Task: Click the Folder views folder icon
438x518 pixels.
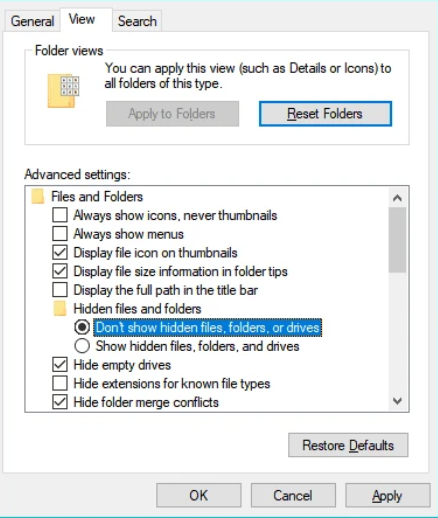Action: pos(63,91)
